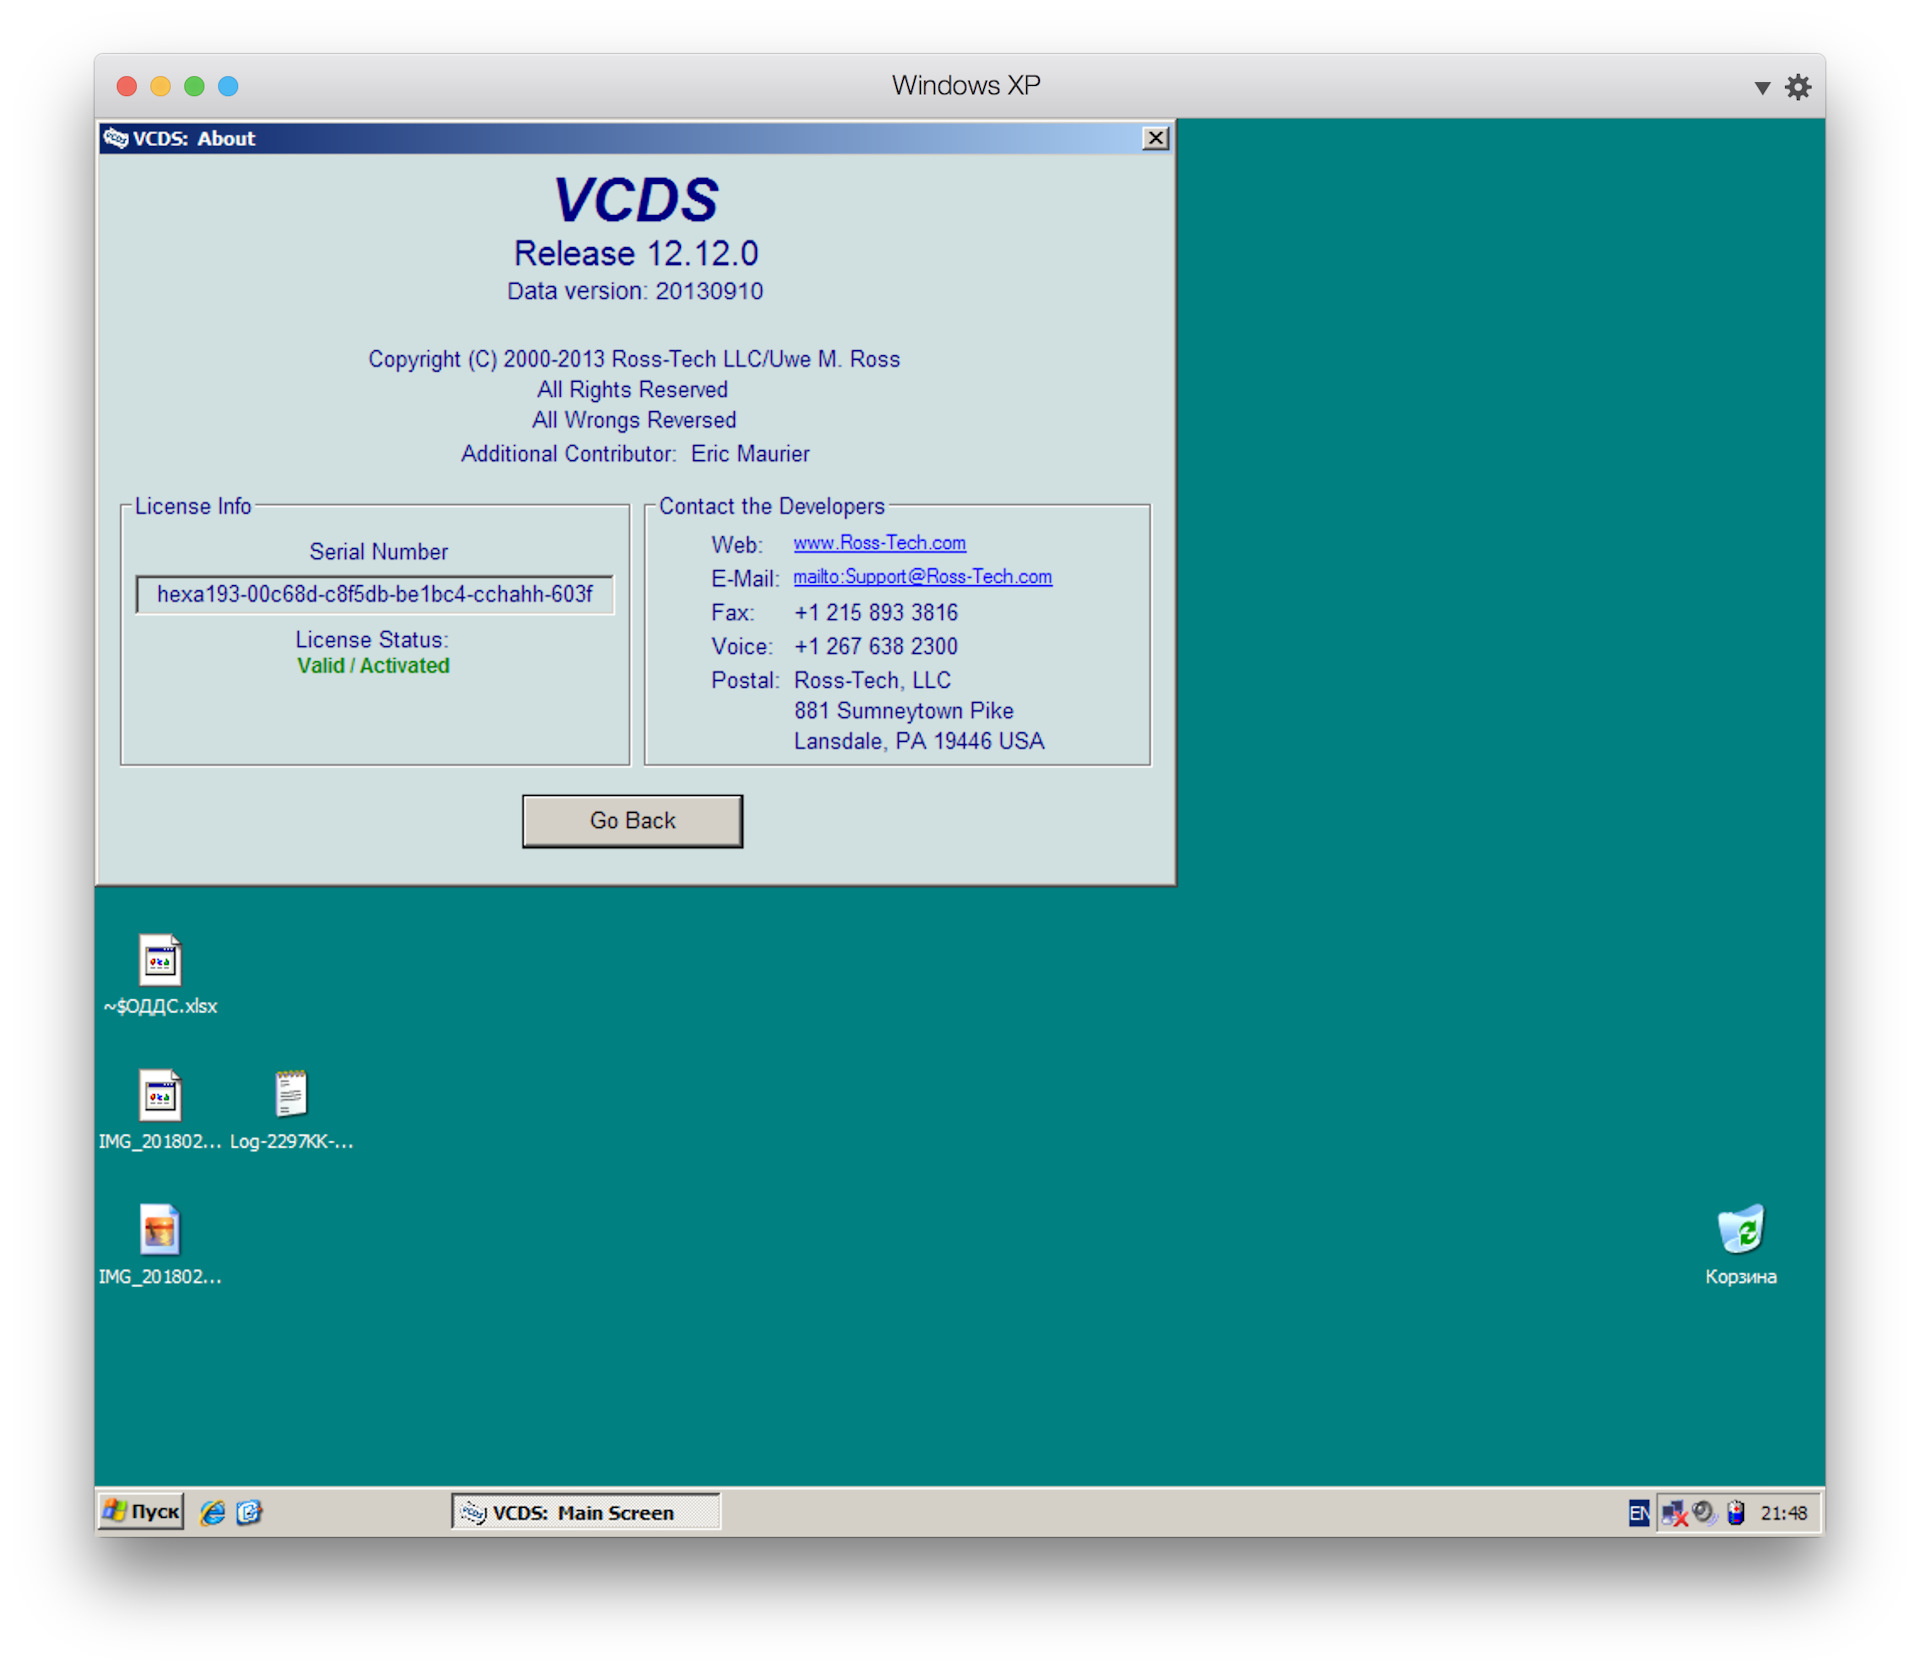Click the EN language indicator in tray
The image size is (1920, 1672).
click(1639, 1513)
